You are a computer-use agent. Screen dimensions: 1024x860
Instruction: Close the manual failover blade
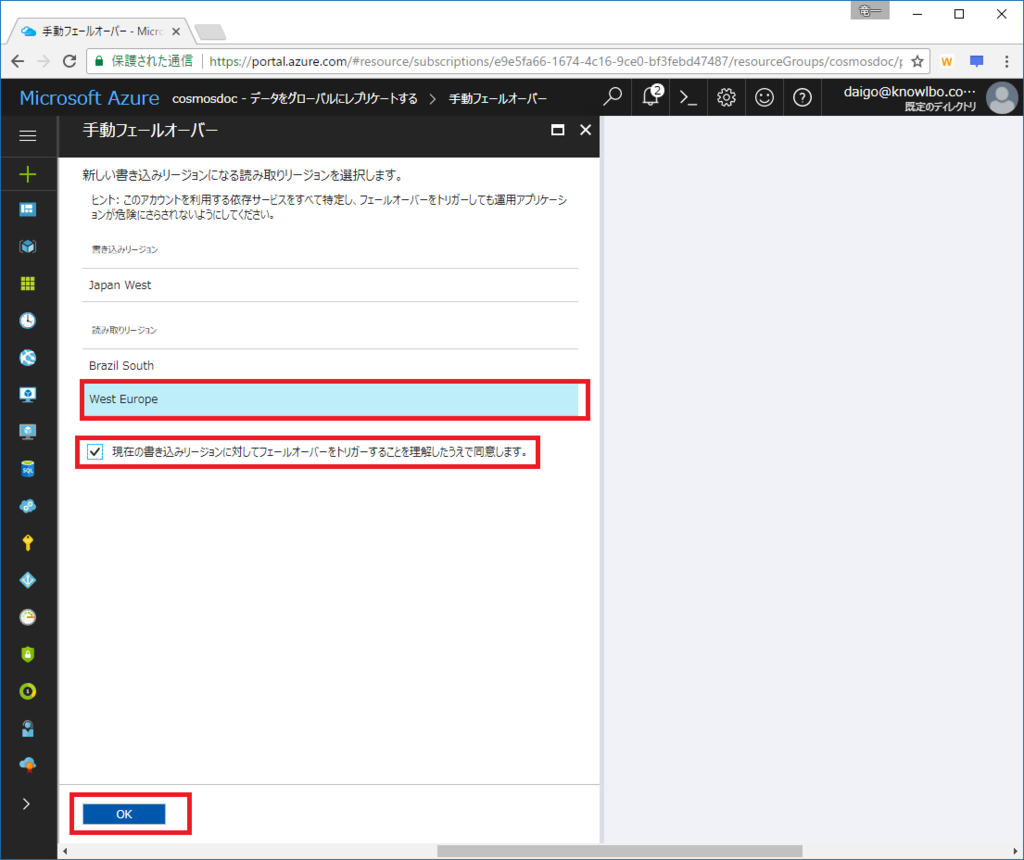[x=586, y=130]
